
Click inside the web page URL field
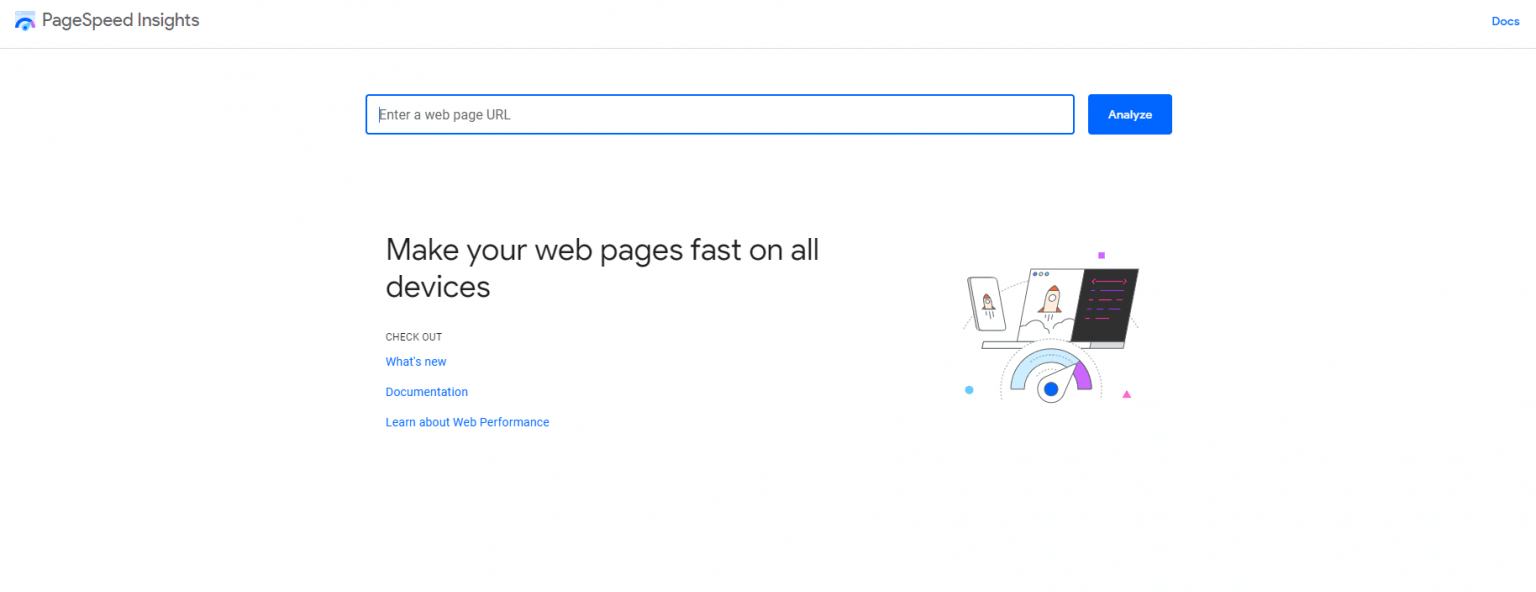pyautogui.click(x=719, y=114)
